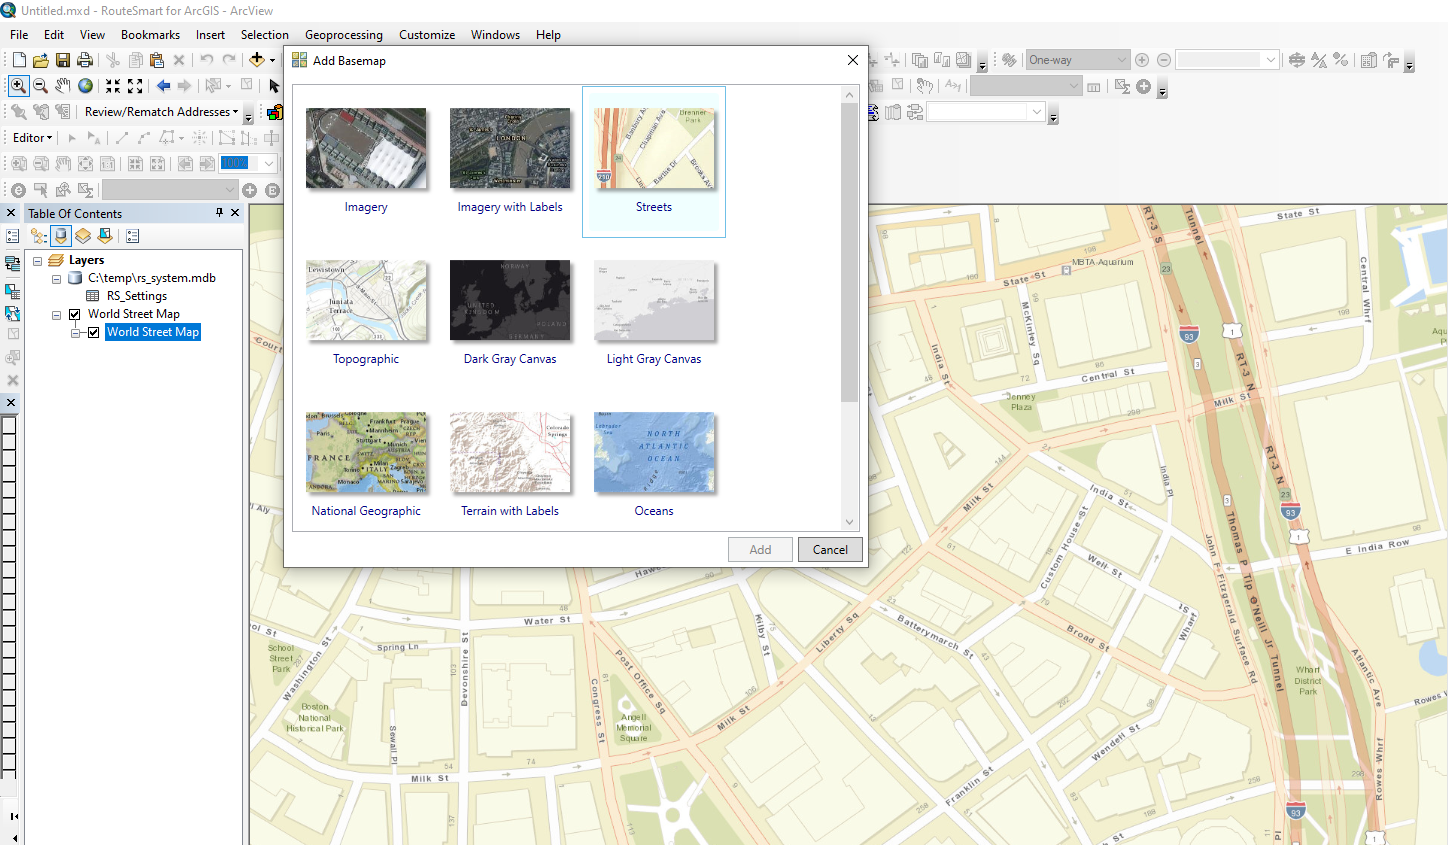The image size is (1448, 845).
Task: Open the Selection menu
Action: [x=264, y=34]
